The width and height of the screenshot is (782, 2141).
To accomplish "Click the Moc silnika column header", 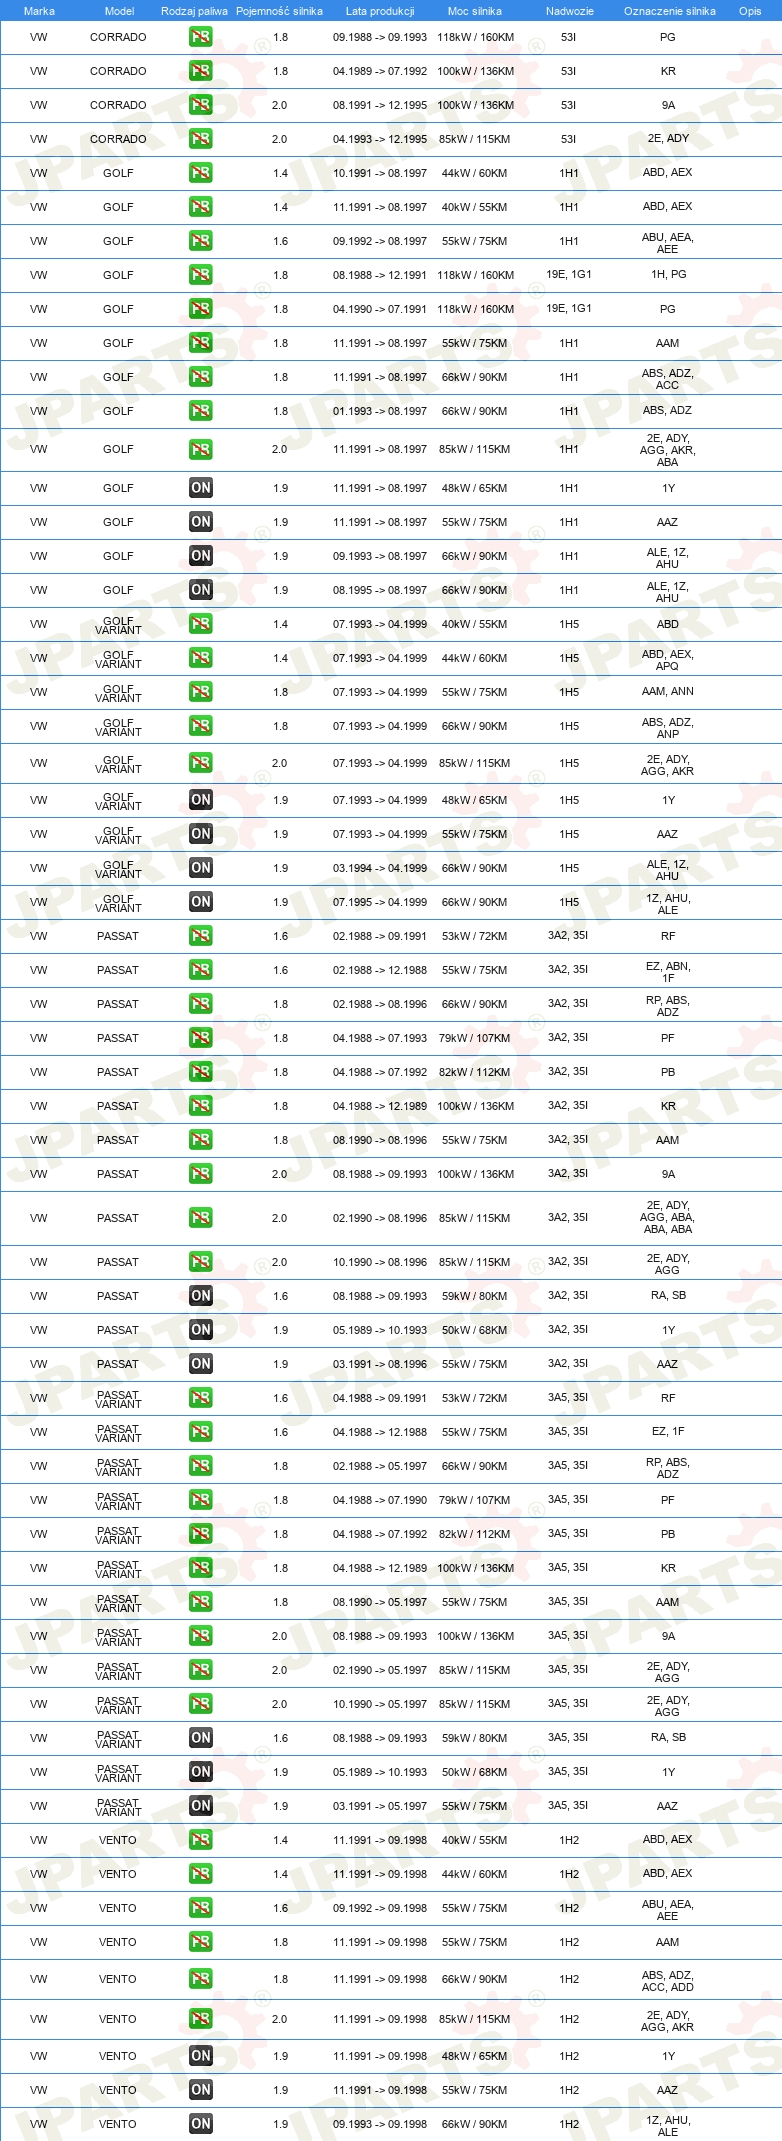I will tap(475, 11).
